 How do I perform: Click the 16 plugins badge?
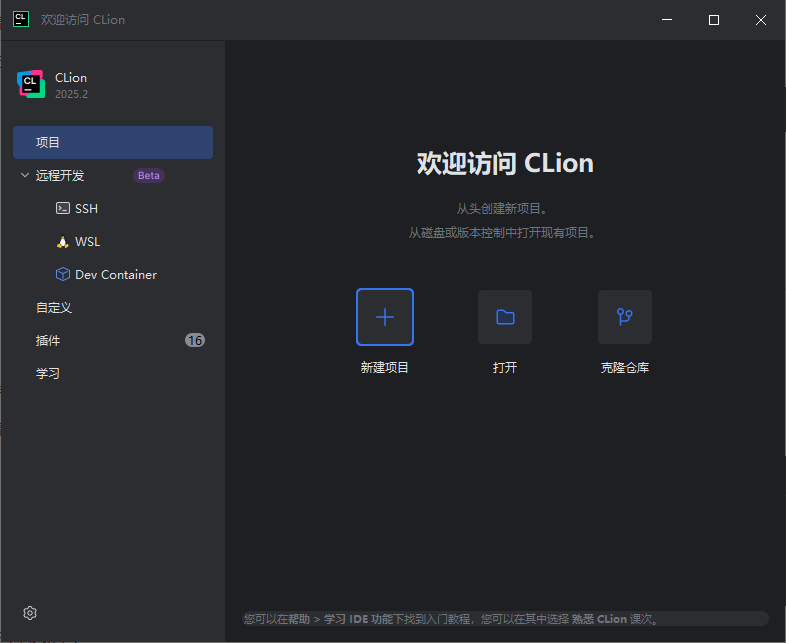pyautogui.click(x=194, y=340)
